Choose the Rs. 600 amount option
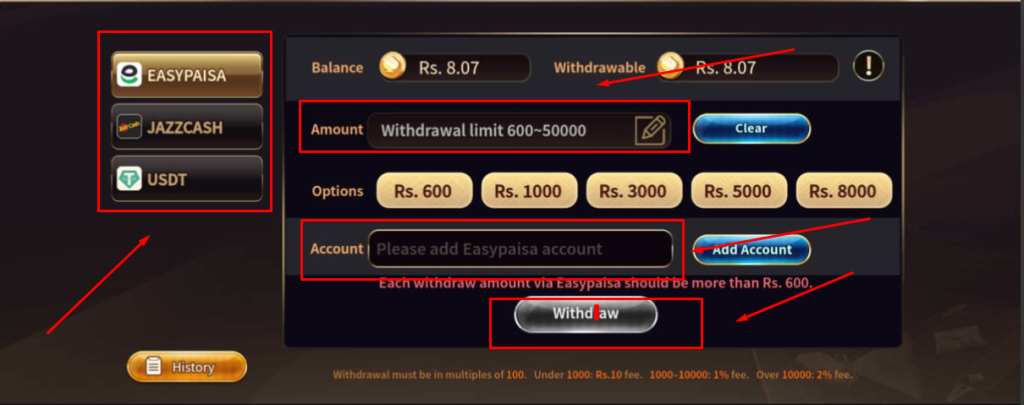The width and height of the screenshot is (1024, 405). [424, 191]
